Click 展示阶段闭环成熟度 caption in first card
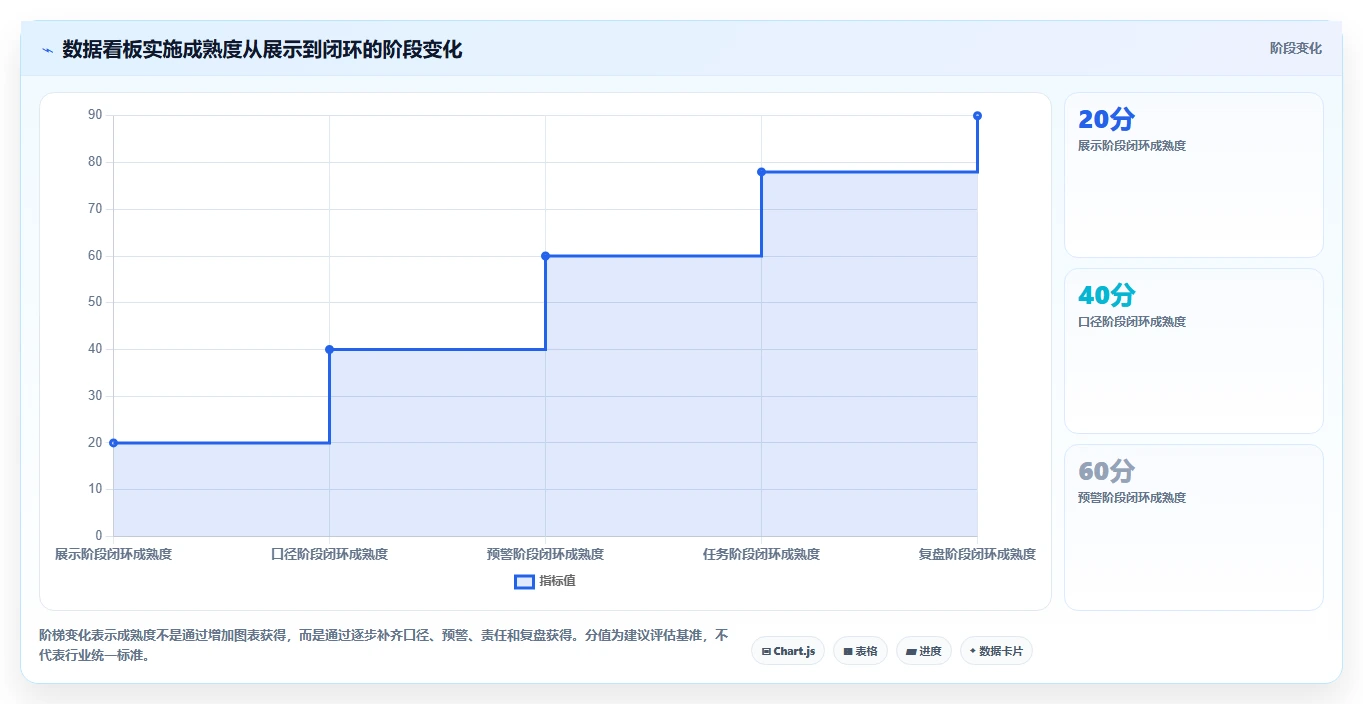1363x704 pixels. [x=1132, y=146]
